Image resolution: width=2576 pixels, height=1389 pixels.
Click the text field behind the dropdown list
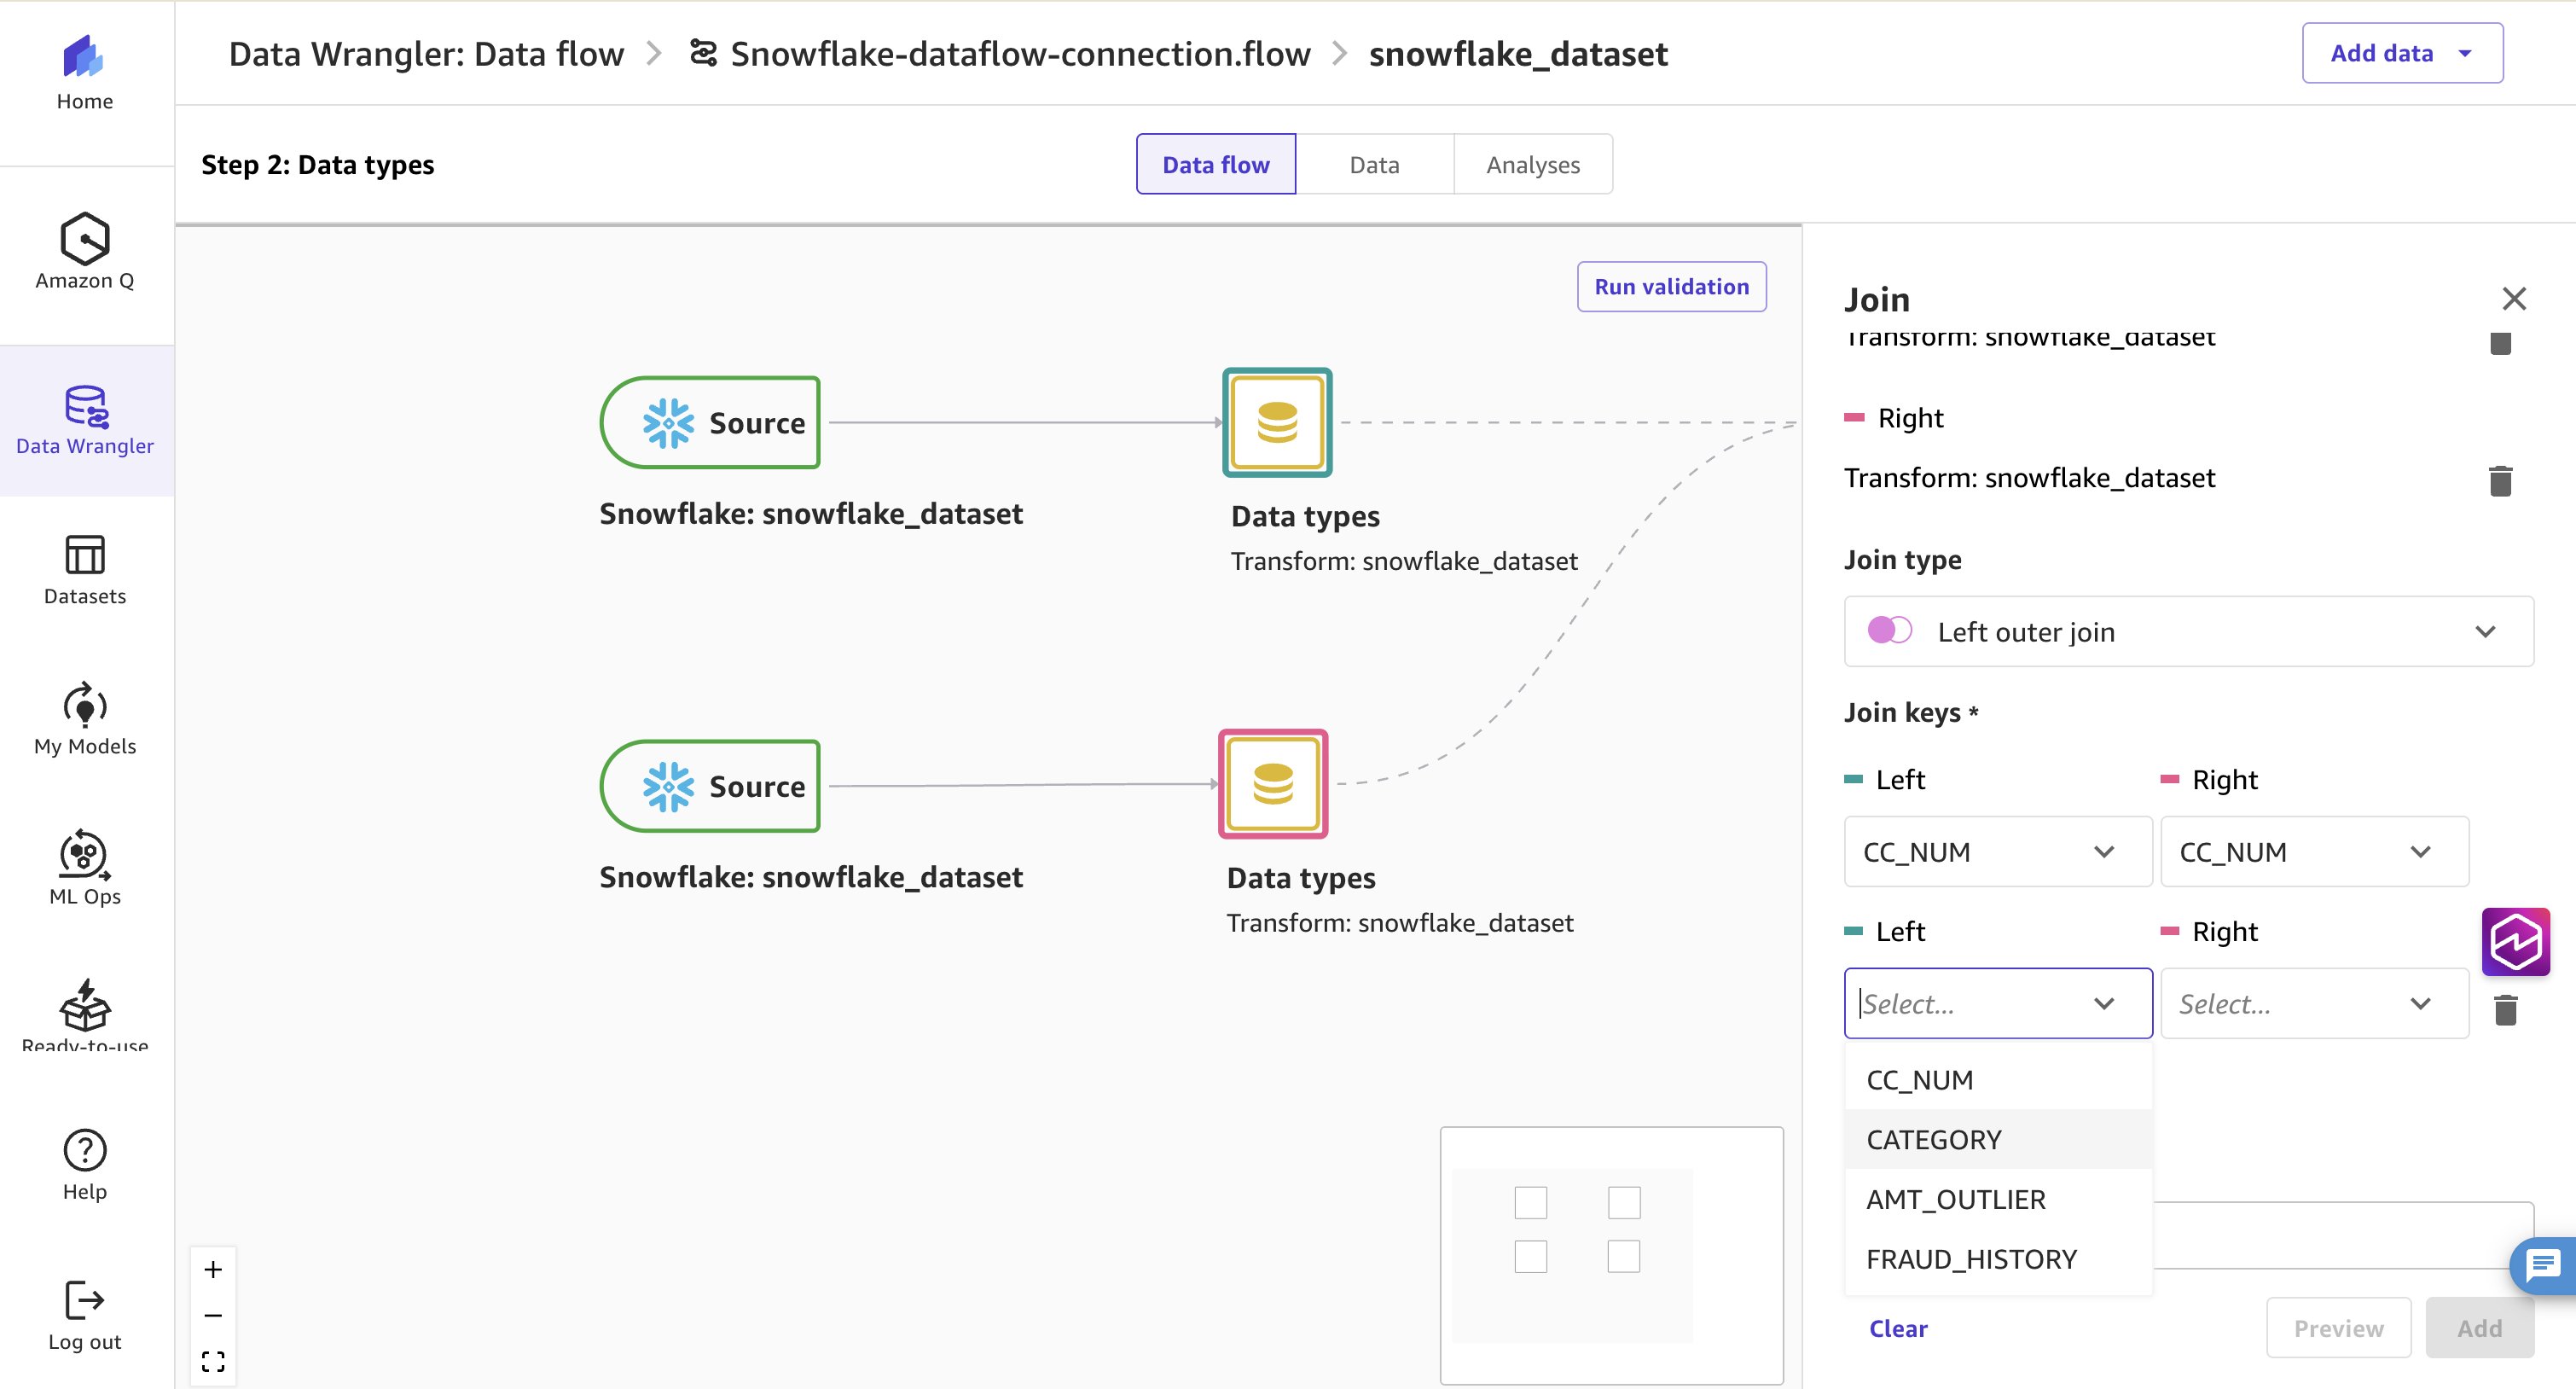tap(2342, 1235)
